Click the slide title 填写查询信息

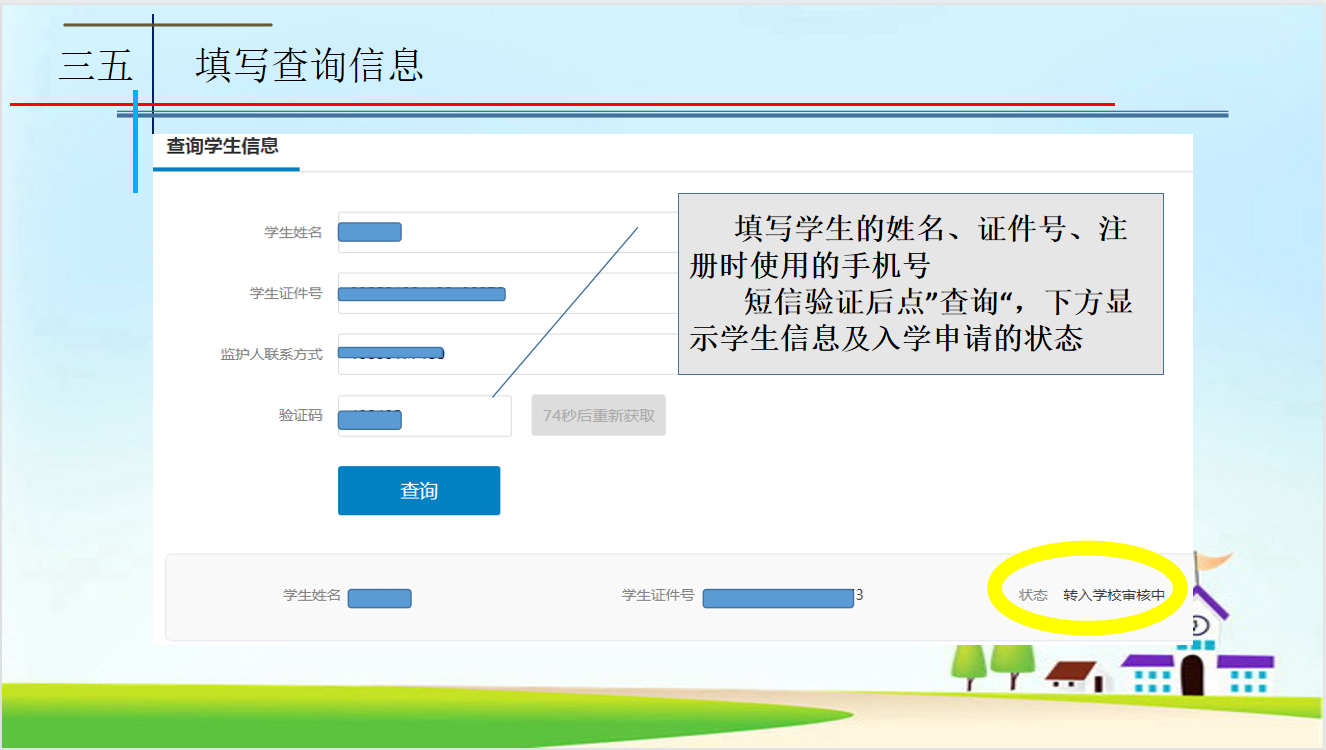(309, 65)
